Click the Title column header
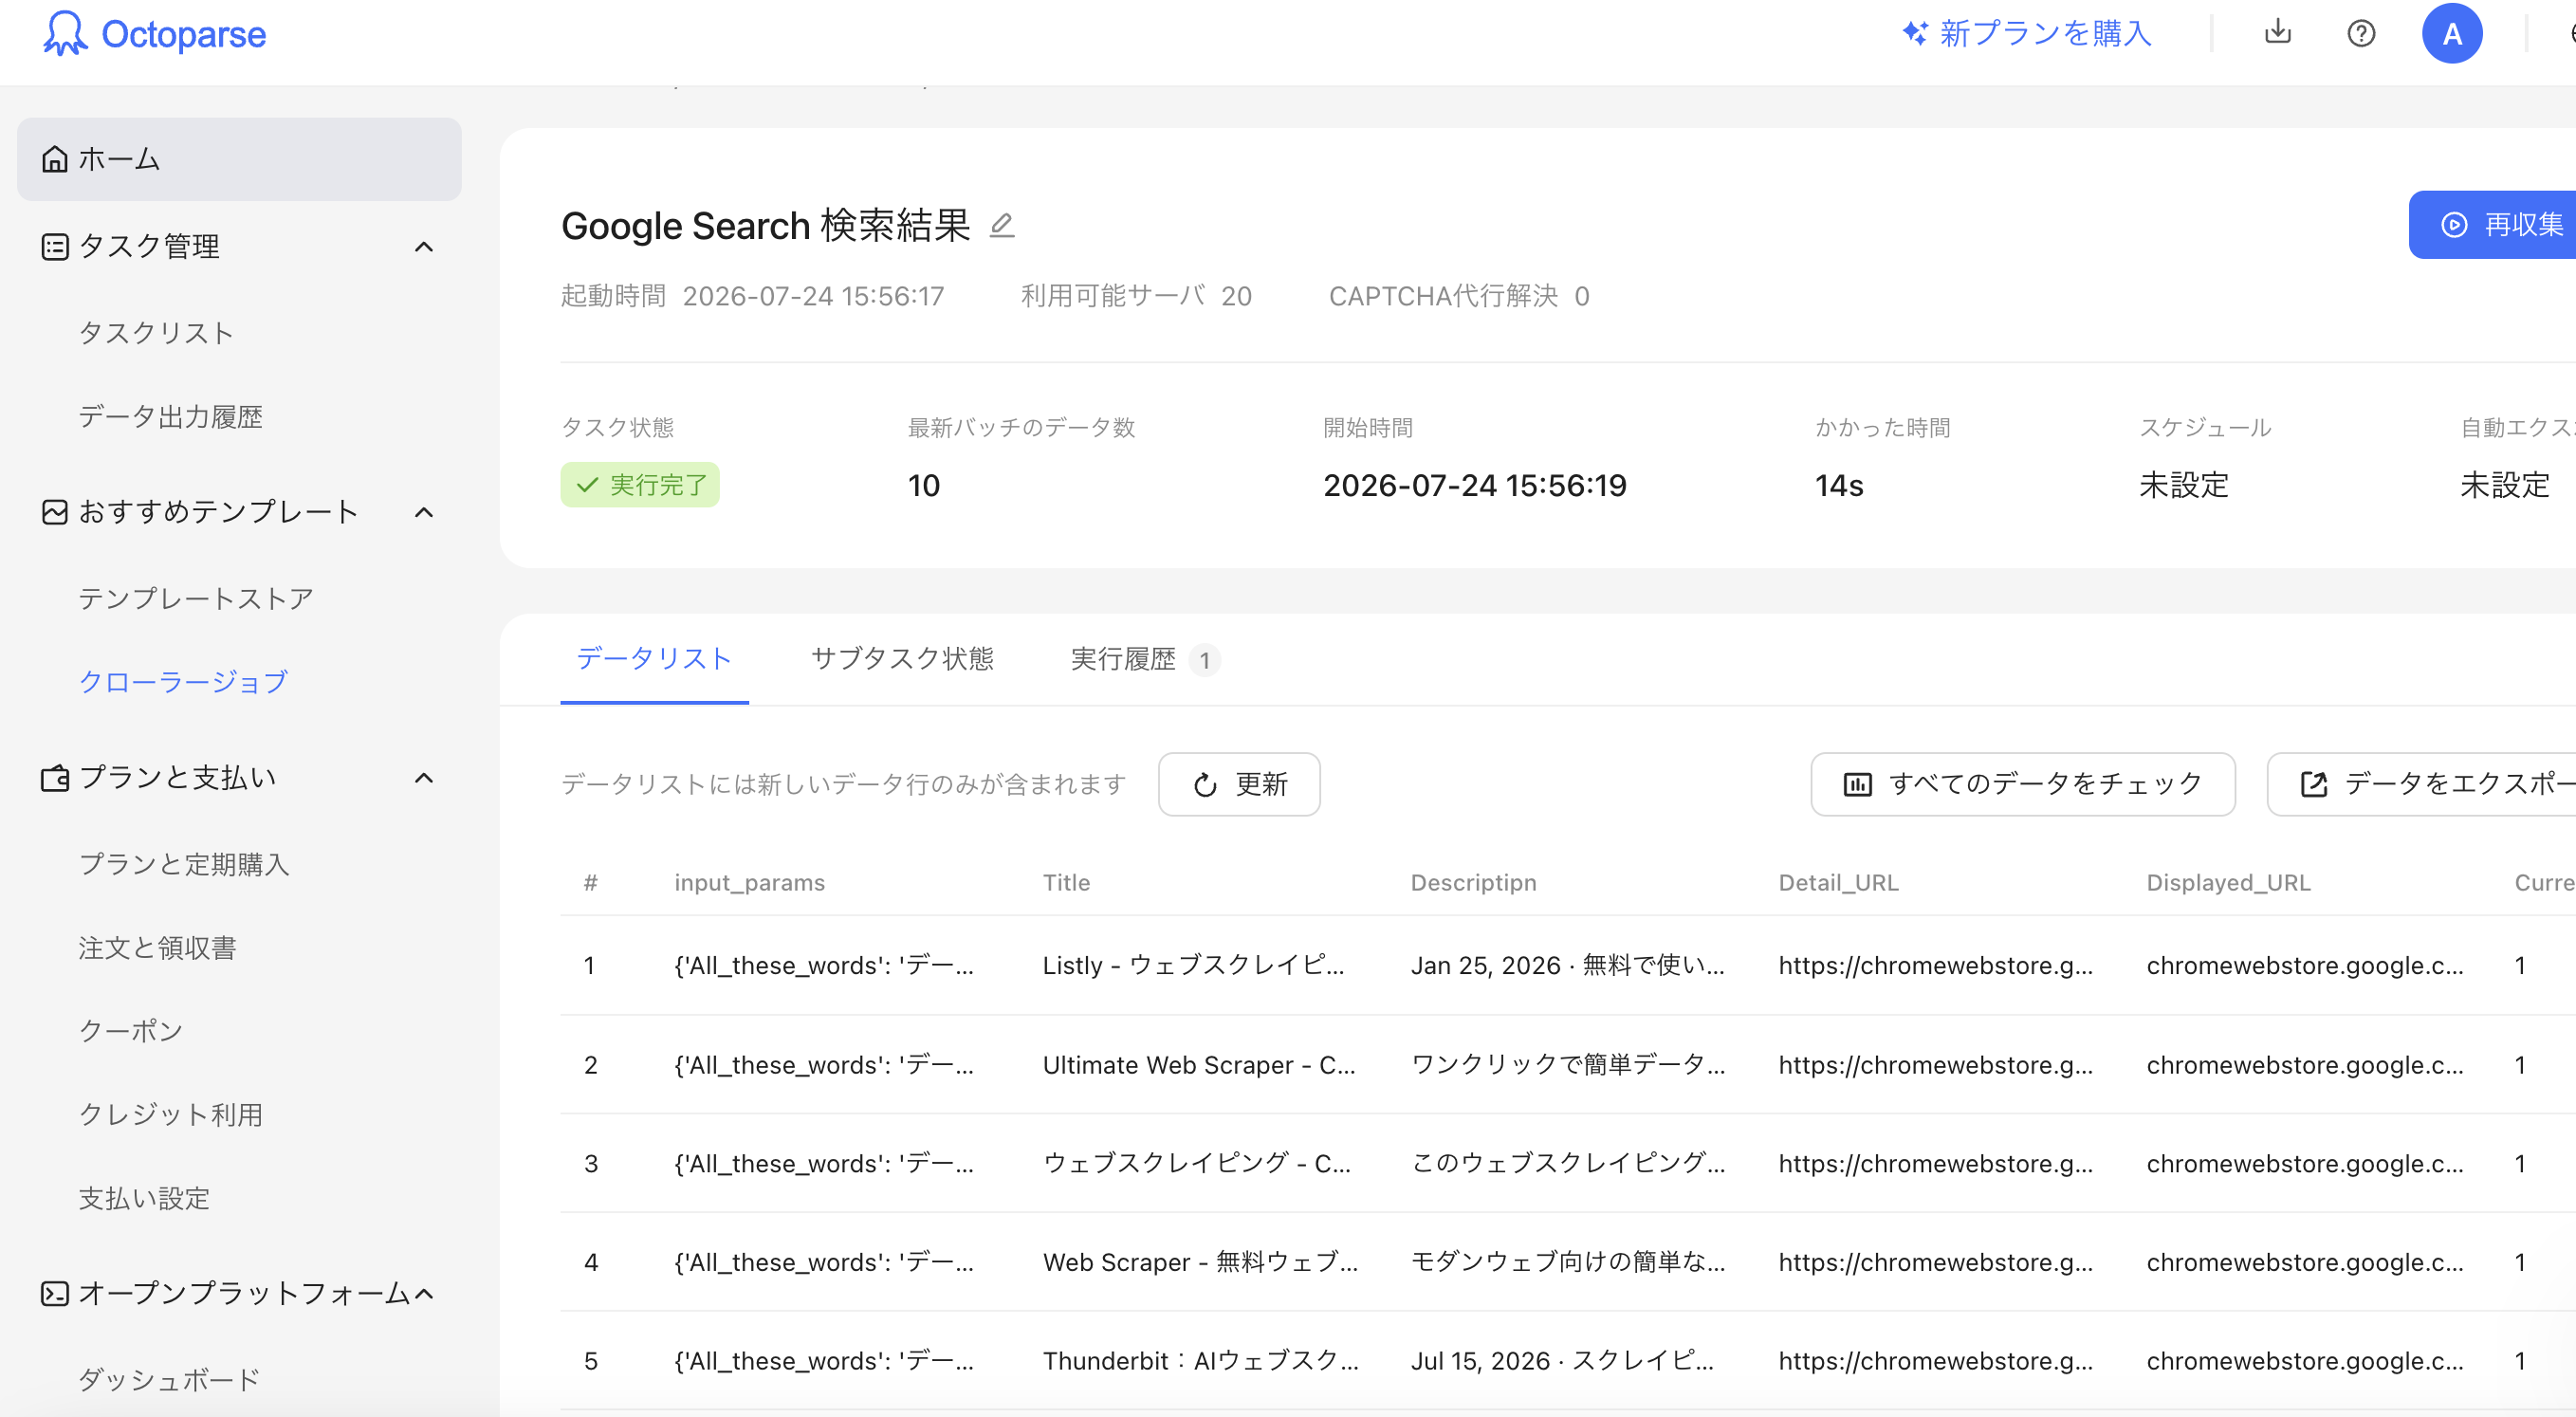The height and width of the screenshot is (1417, 2576). pyautogui.click(x=1066, y=883)
